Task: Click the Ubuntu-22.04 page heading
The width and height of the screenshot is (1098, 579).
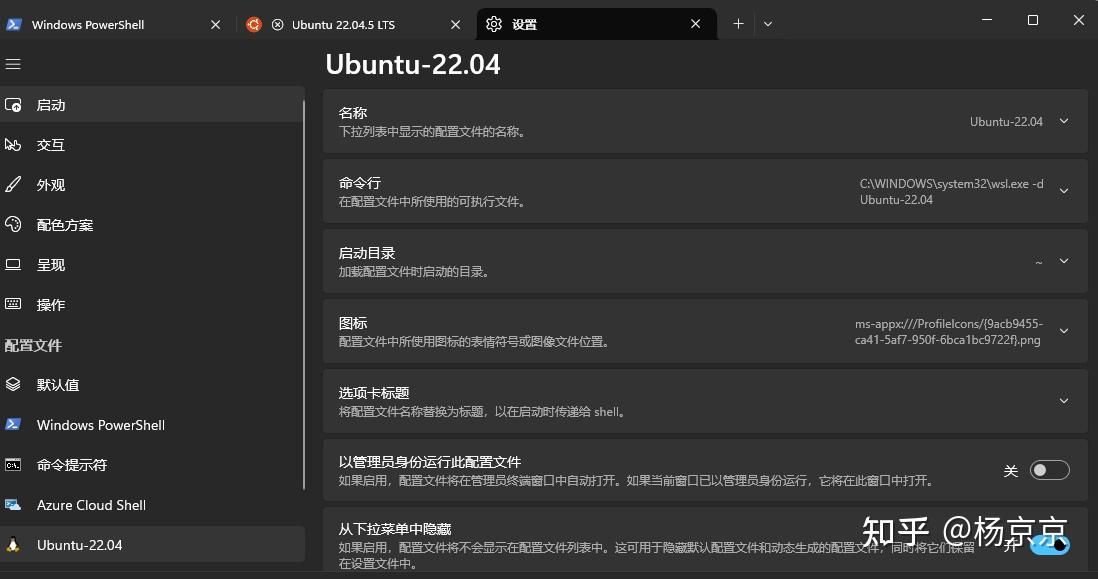Action: click(413, 64)
